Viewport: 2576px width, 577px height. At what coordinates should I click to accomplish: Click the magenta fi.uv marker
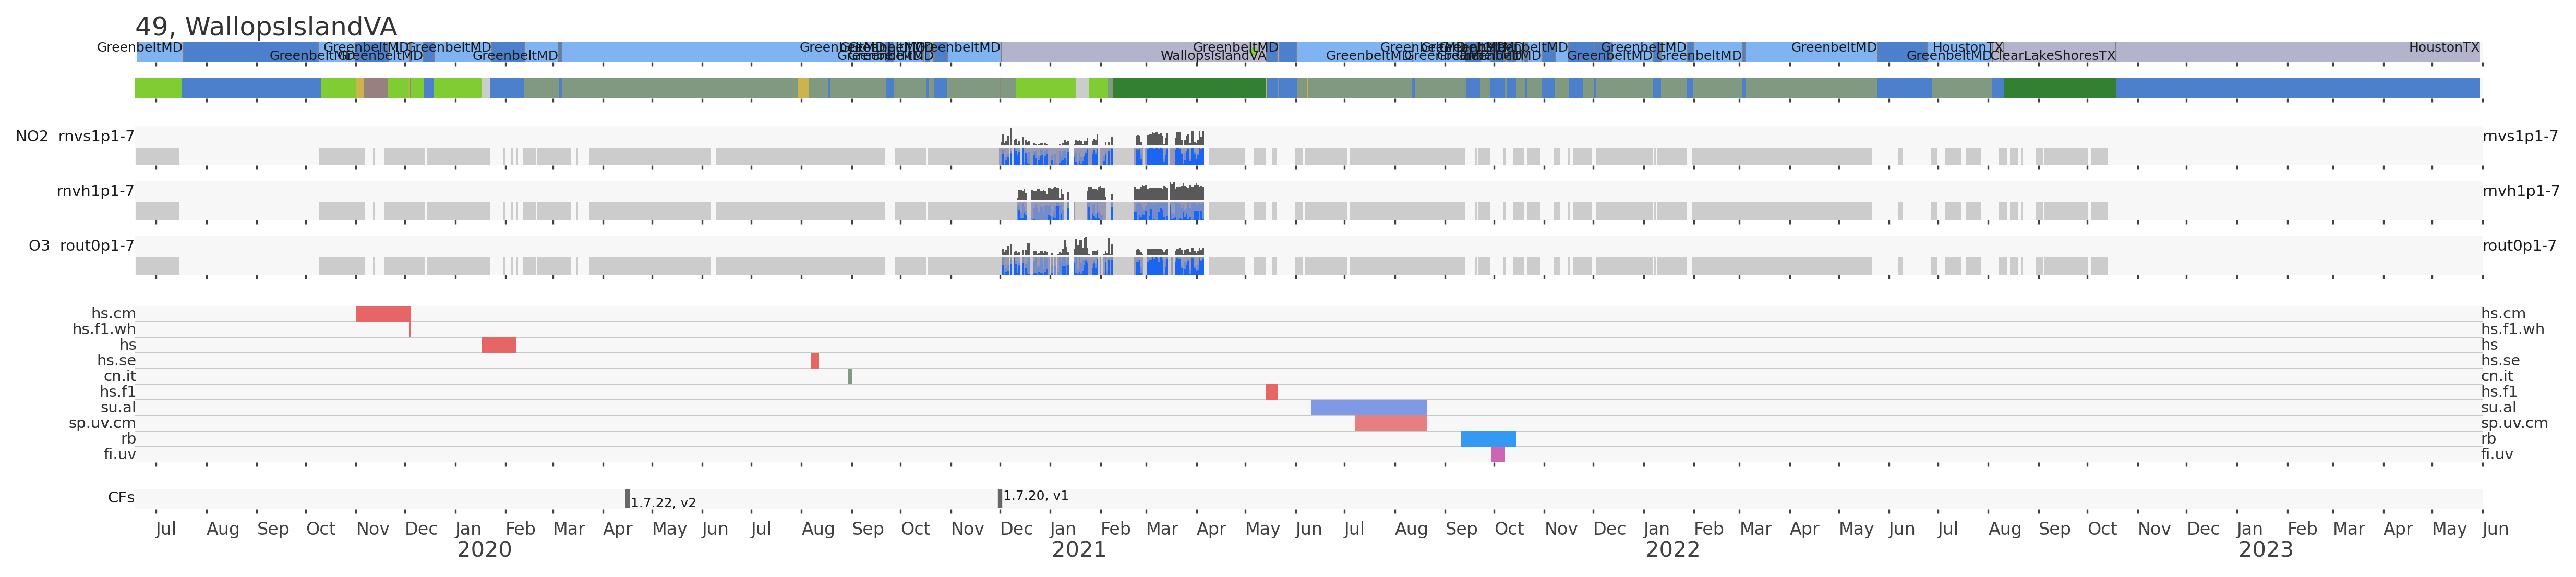click(x=1497, y=455)
